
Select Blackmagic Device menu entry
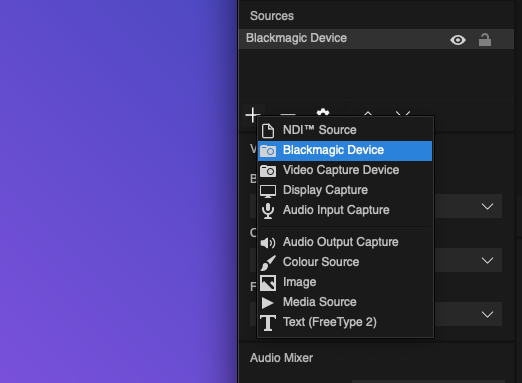345,150
